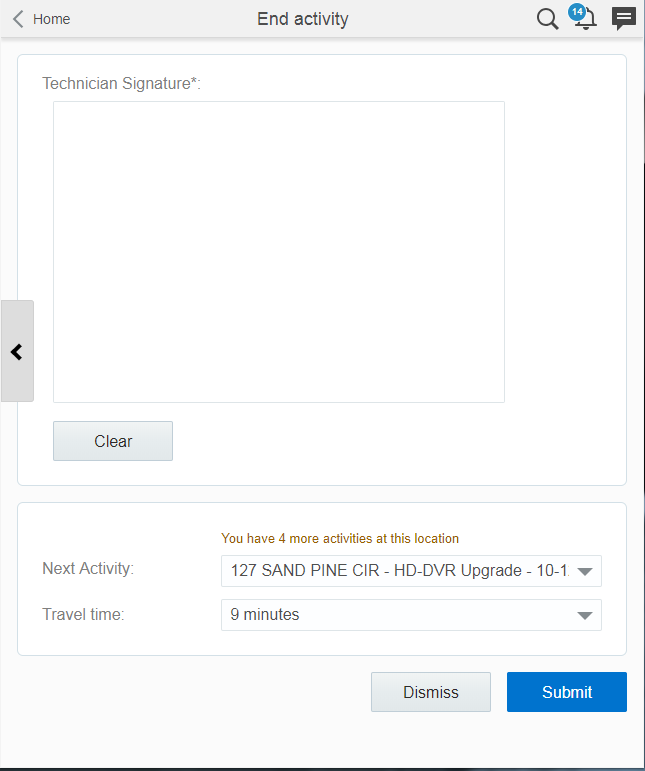Viewport: 645px width, 771px height.
Task: Click the blue 14 notification badge
Action: coord(577,12)
